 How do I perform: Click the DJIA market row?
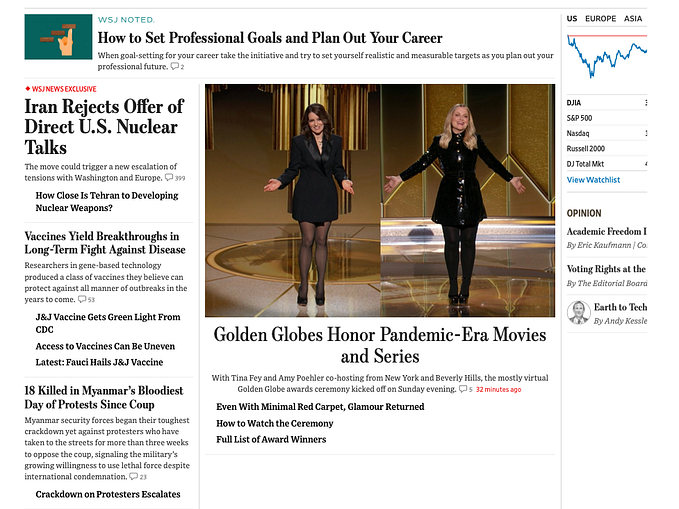pyautogui.click(x=607, y=103)
